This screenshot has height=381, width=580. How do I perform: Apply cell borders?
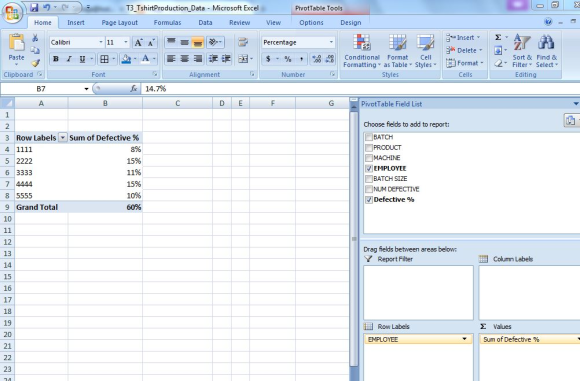104,59
